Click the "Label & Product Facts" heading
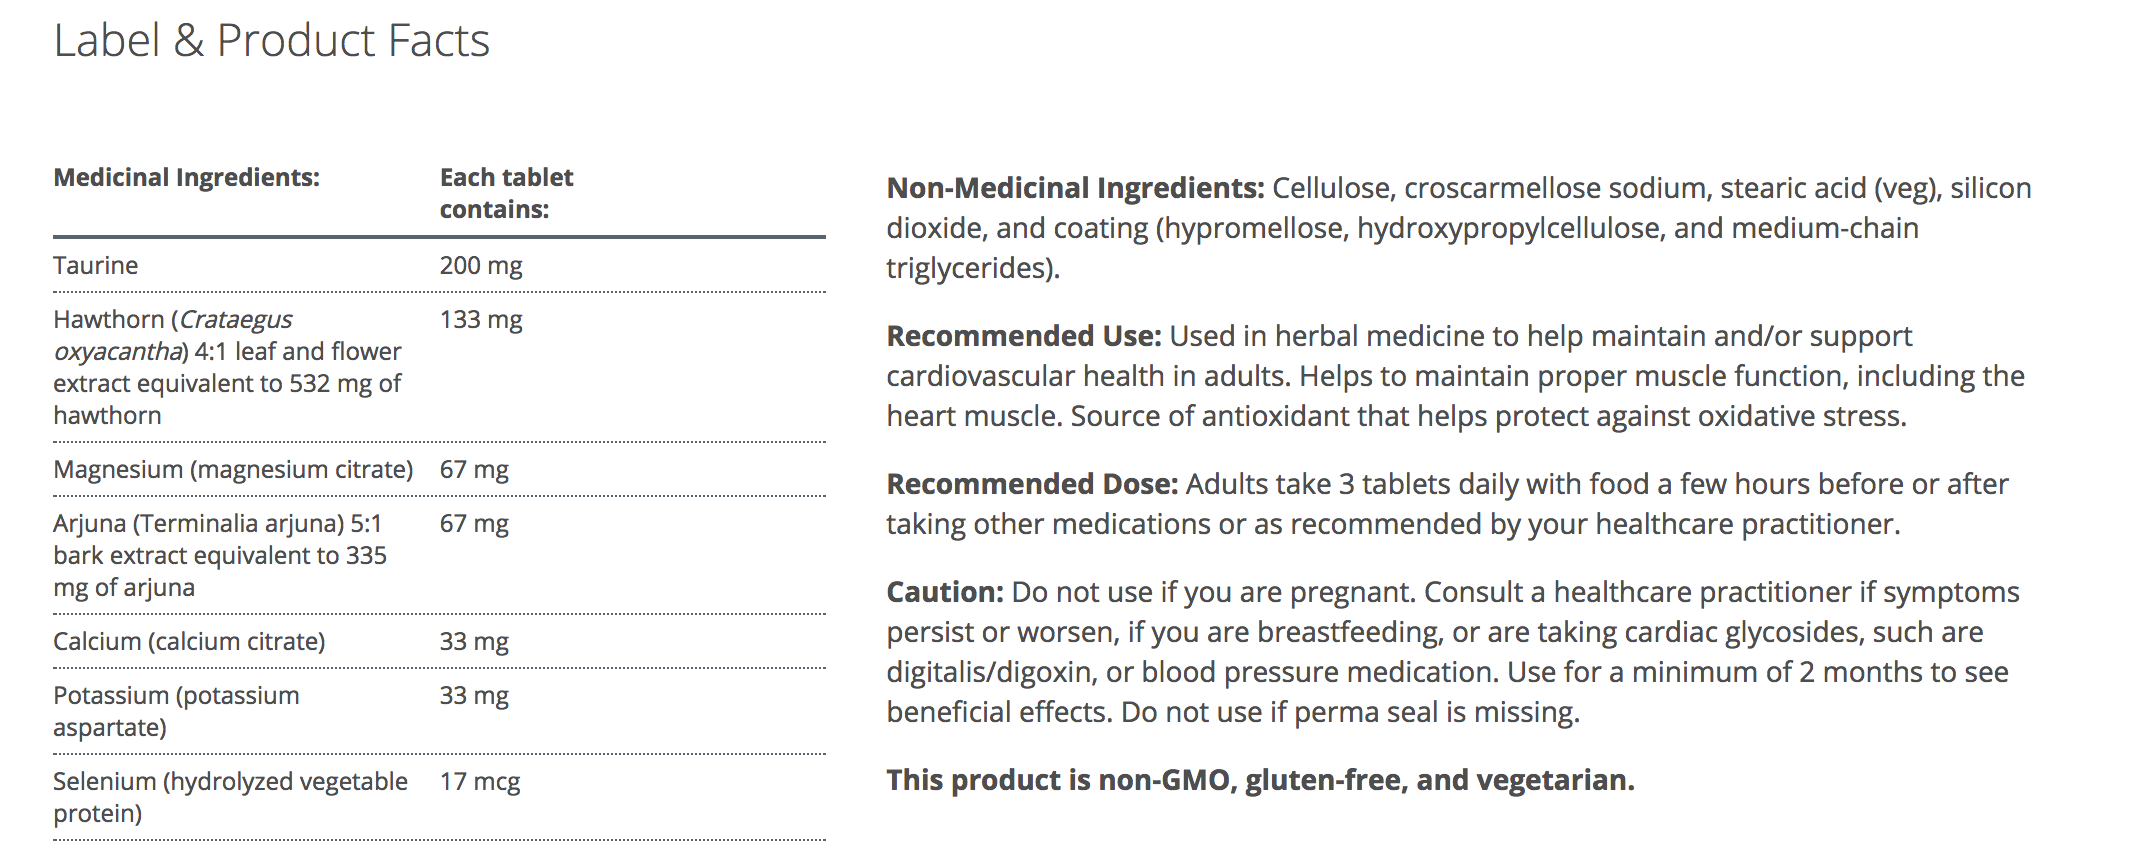The image size is (2146, 858). click(x=271, y=42)
